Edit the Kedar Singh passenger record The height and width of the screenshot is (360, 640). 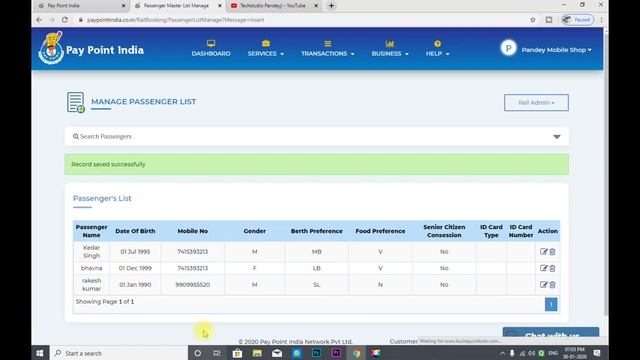[x=543, y=252]
